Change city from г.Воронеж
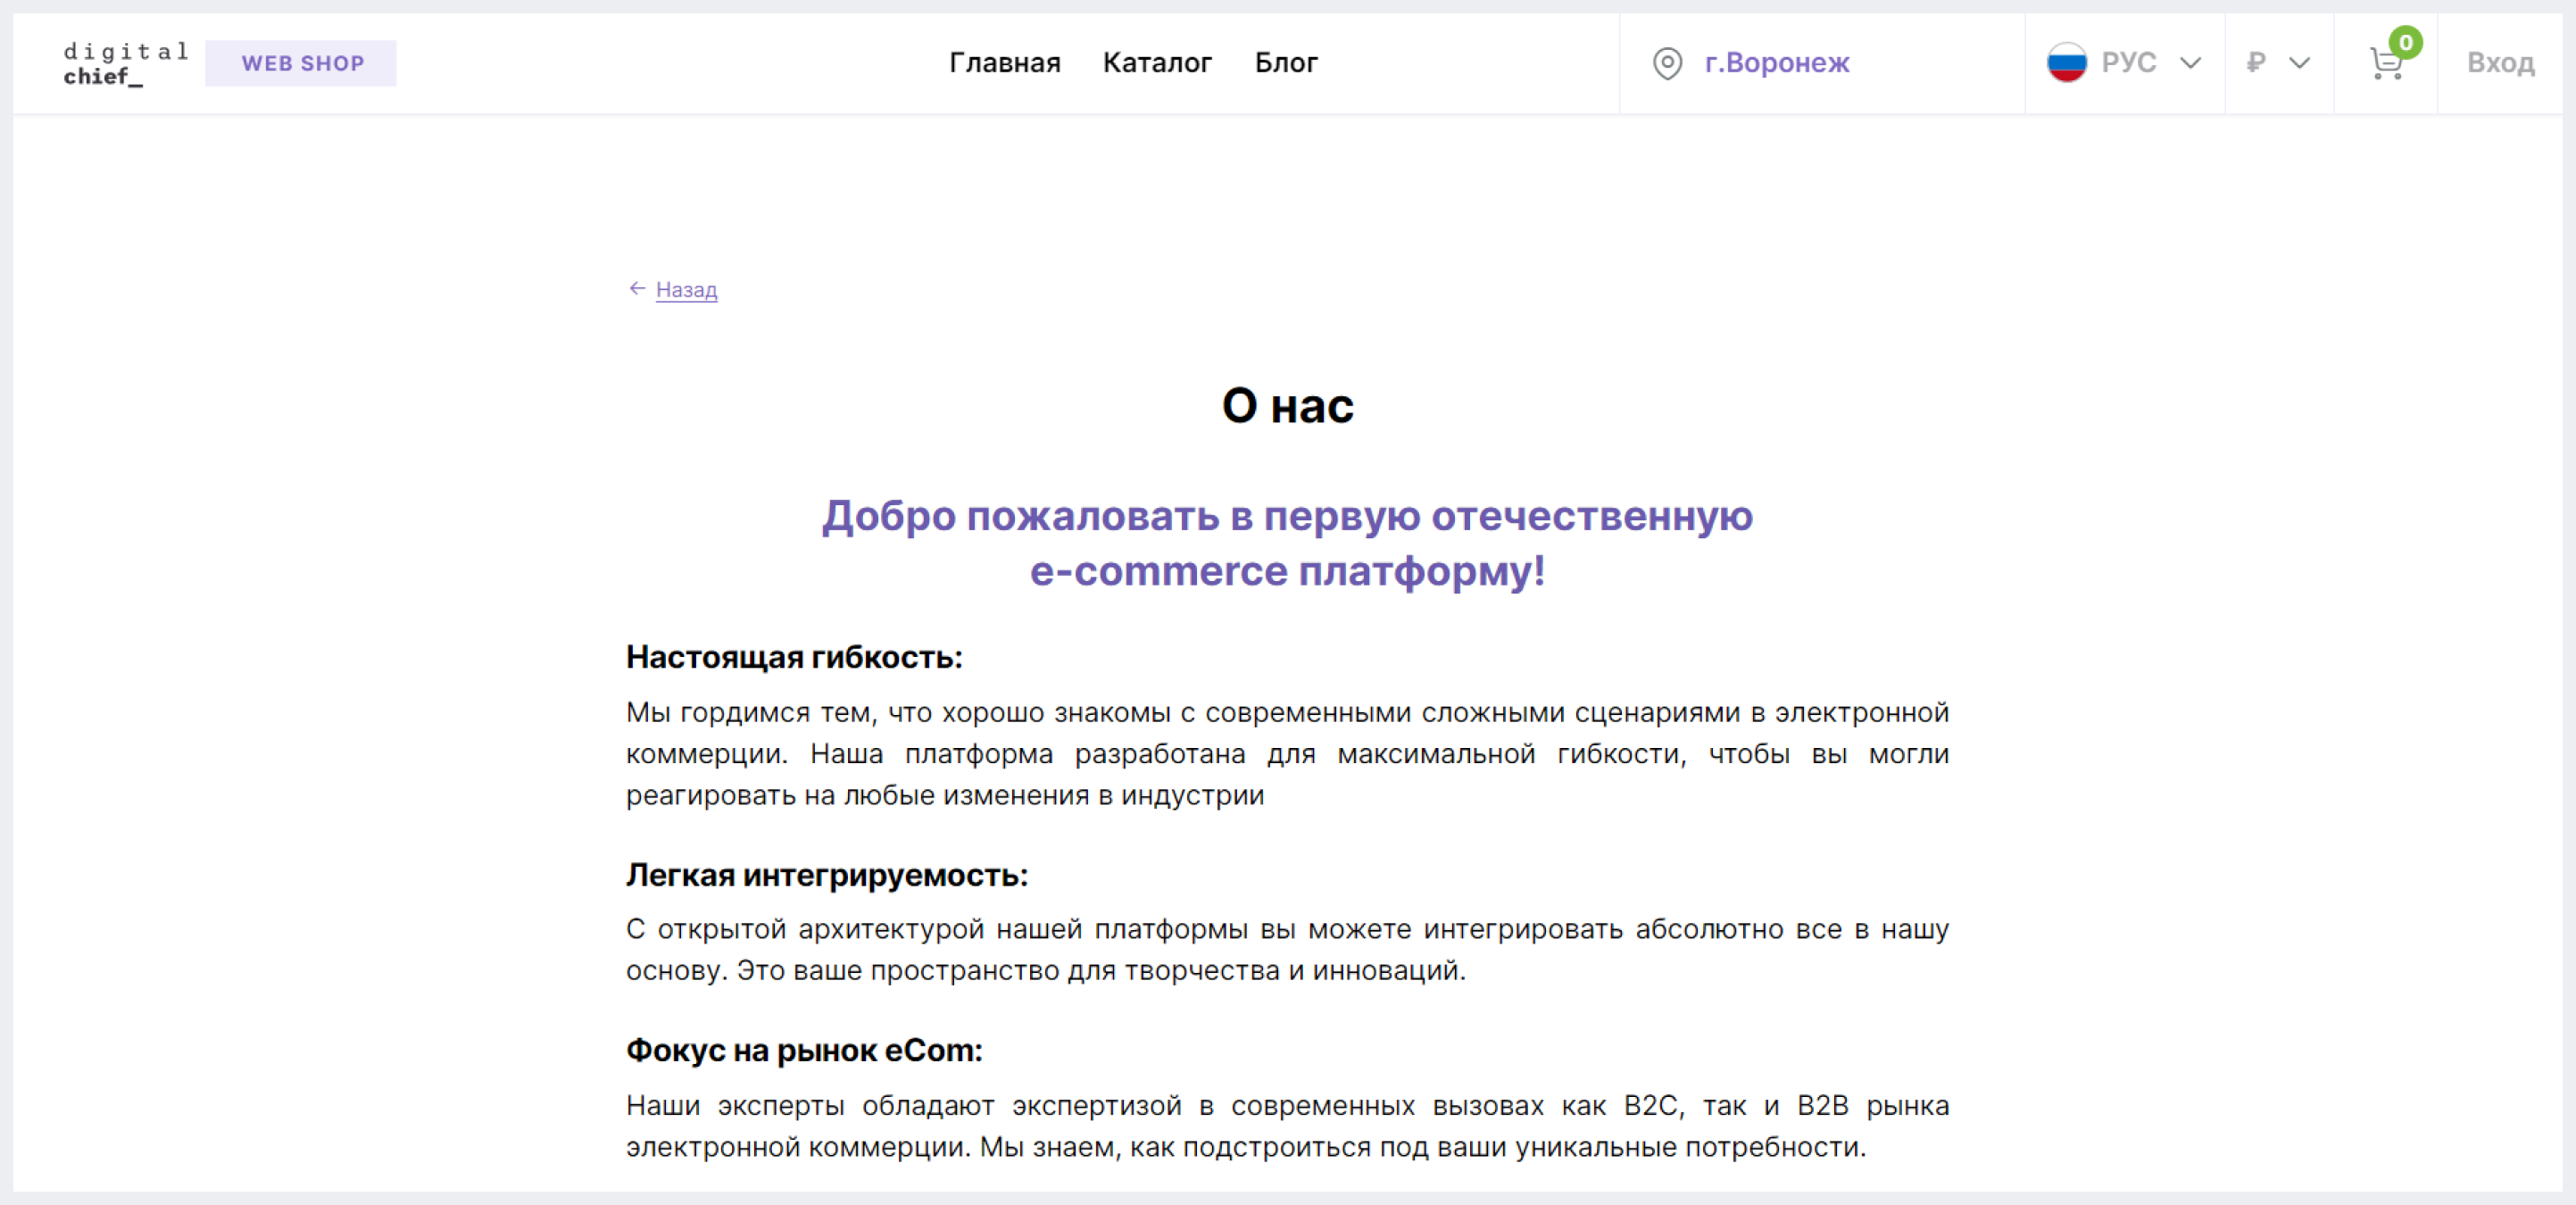The height and width of the screenshot is (1205, 2576). click(x=1777, y=62)
